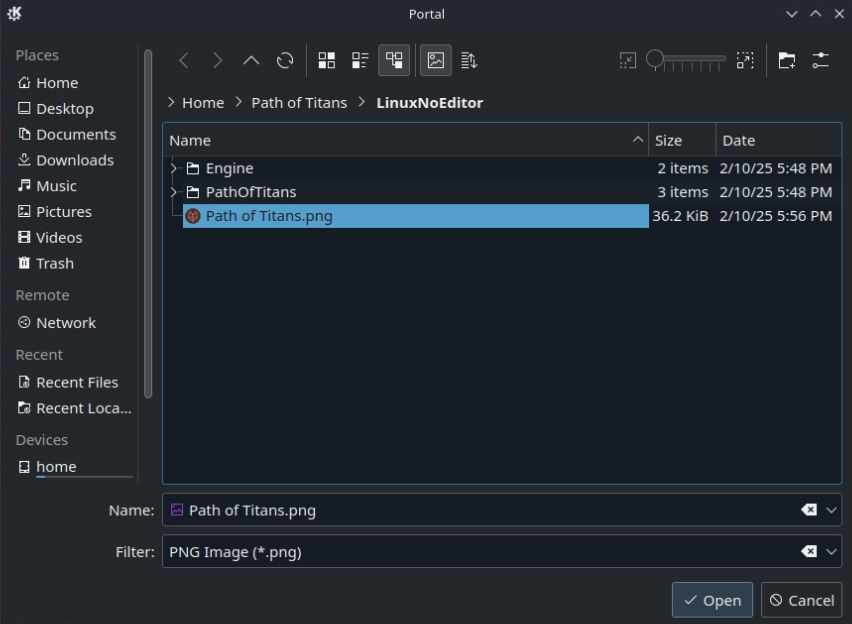Viewport: 852px width, 624px height.
Task: Click Path of Titans breadcrumb
Action: pos(299,103)
